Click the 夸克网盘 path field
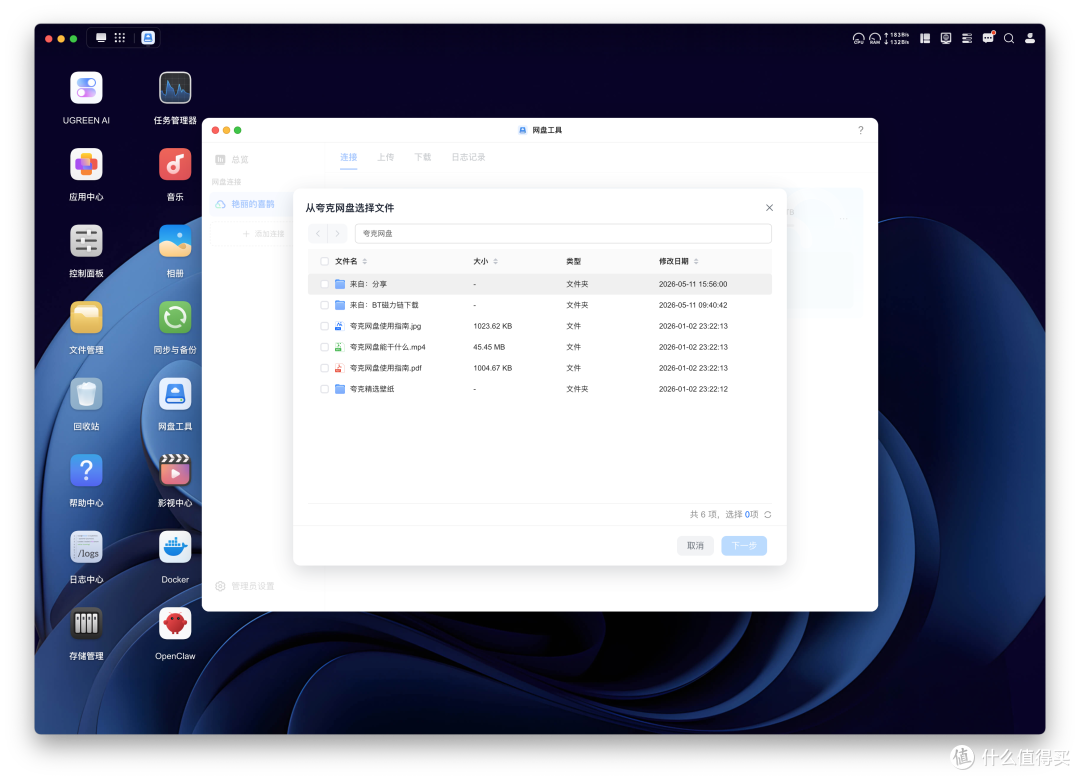1080x780 pixels. coord(563,234)
